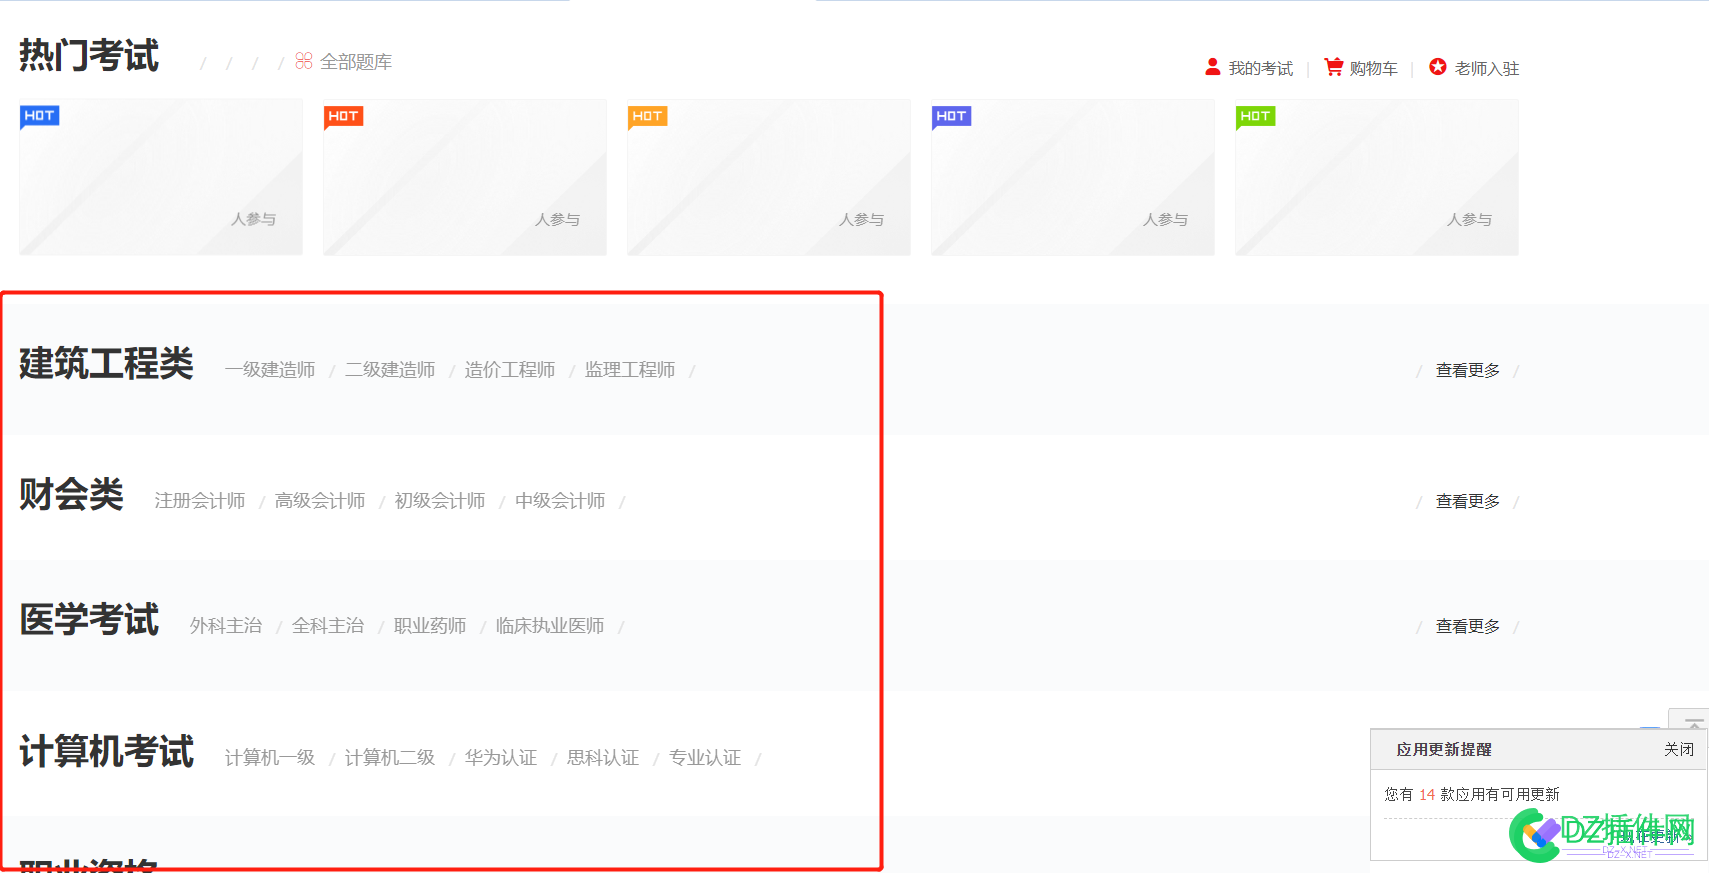The width and height of the screenshot is (1709, 873).
Task: Click the 计算机考试 section heading
Action: (x=107, y=752)
